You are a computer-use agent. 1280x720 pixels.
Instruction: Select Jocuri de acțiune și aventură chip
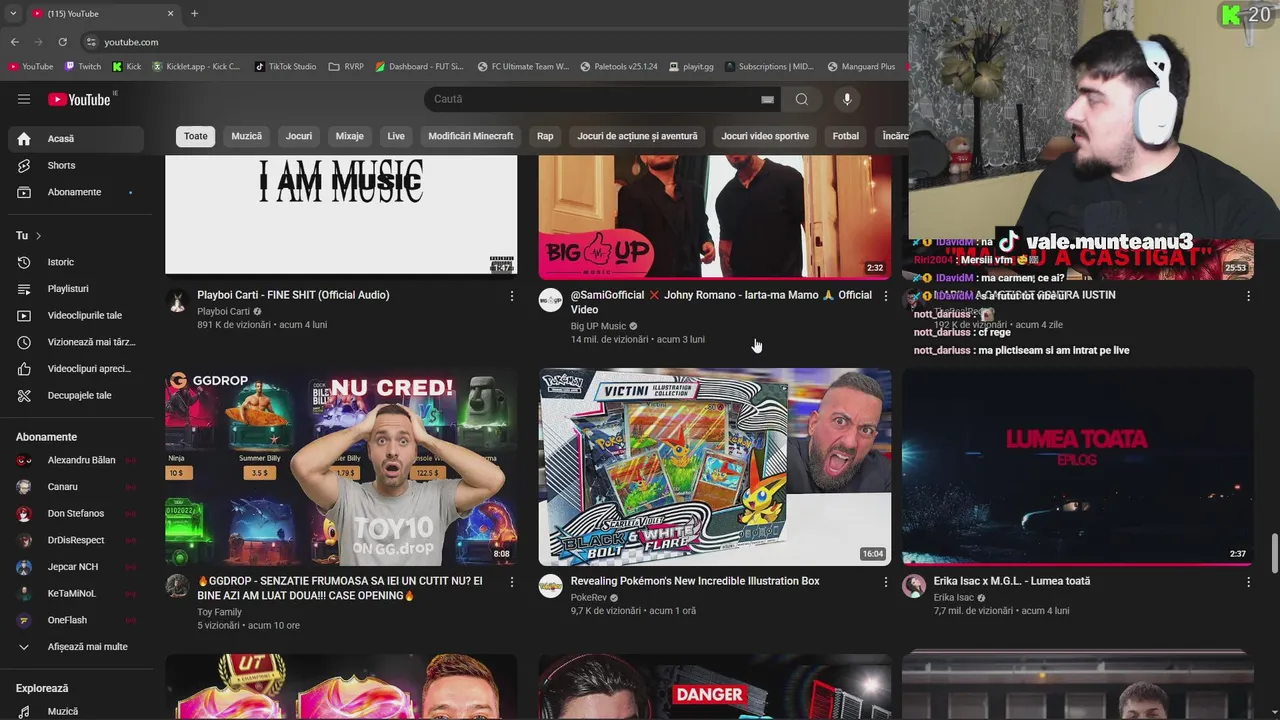click(x=637, y=136)
